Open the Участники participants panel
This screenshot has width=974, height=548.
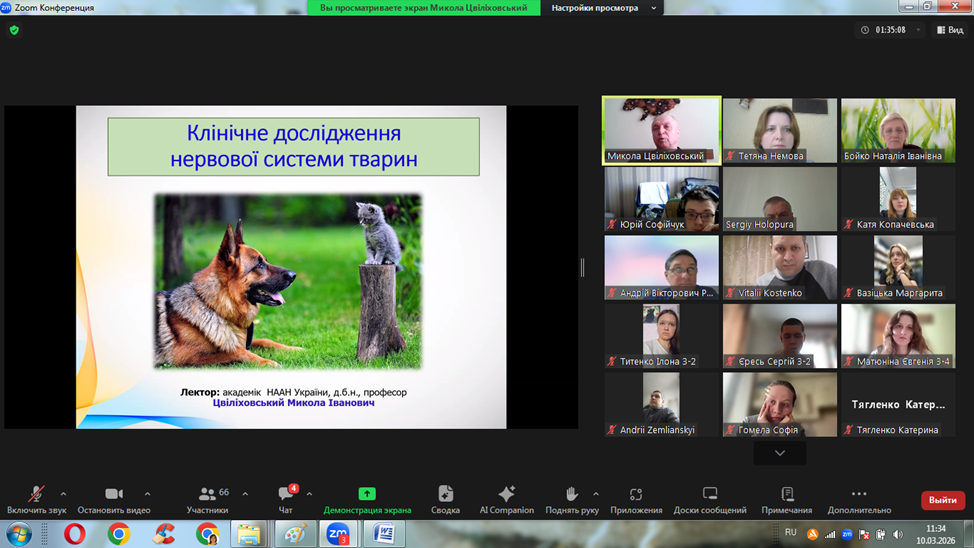pyautogui.click(x=207, y=499)
